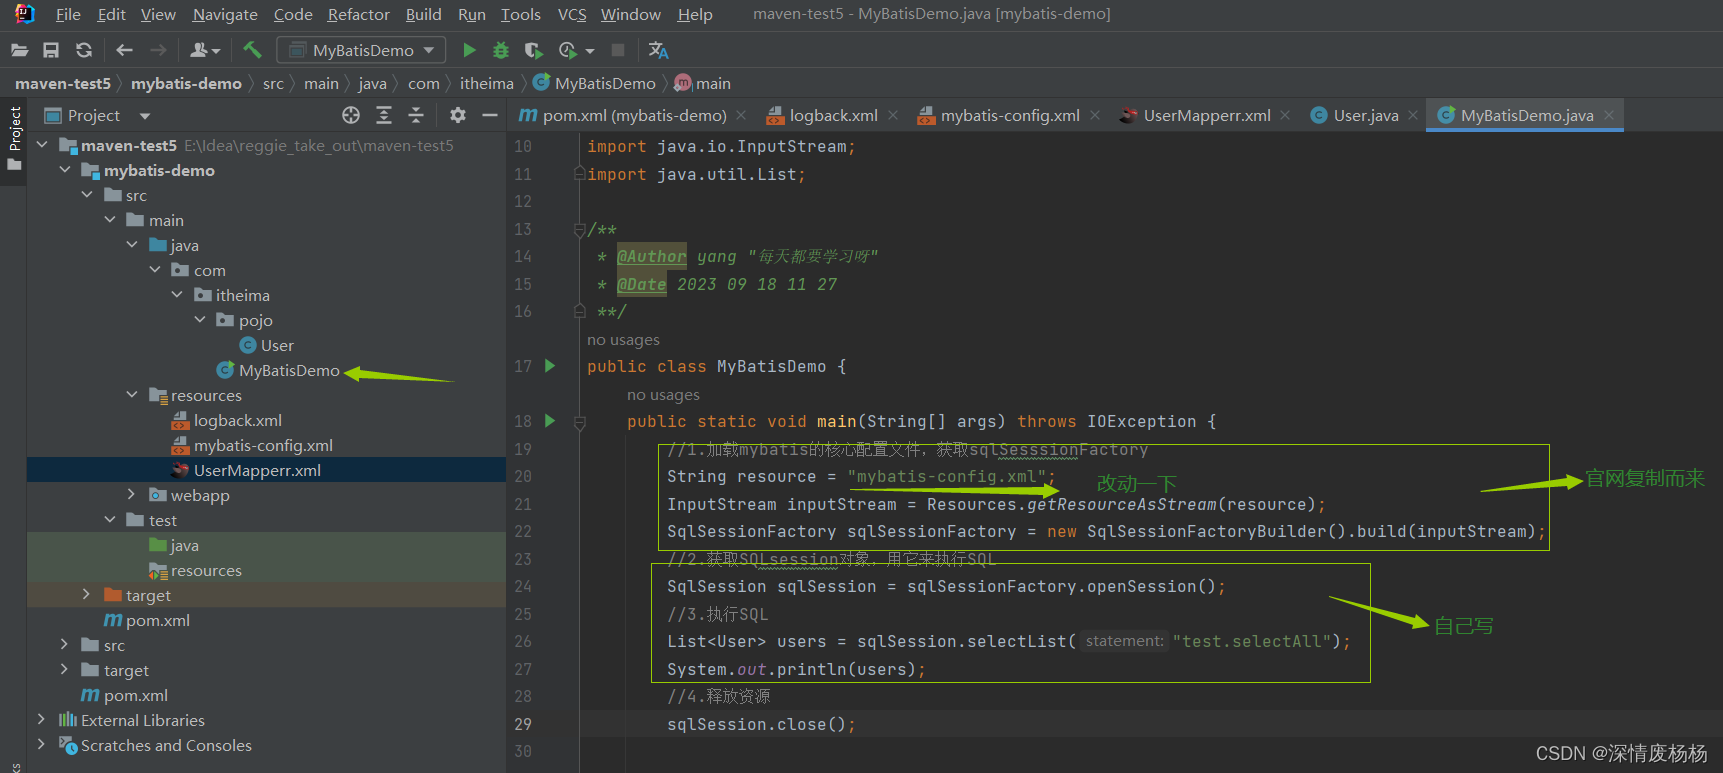Collapse the mybatis-demo module node
Screen dimensions: 1723x773
(x=65, y=170)
